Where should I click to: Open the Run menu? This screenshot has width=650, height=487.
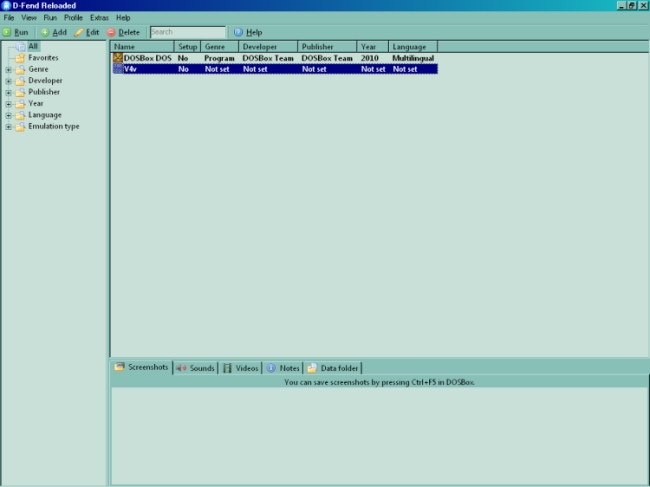(50, 18)
